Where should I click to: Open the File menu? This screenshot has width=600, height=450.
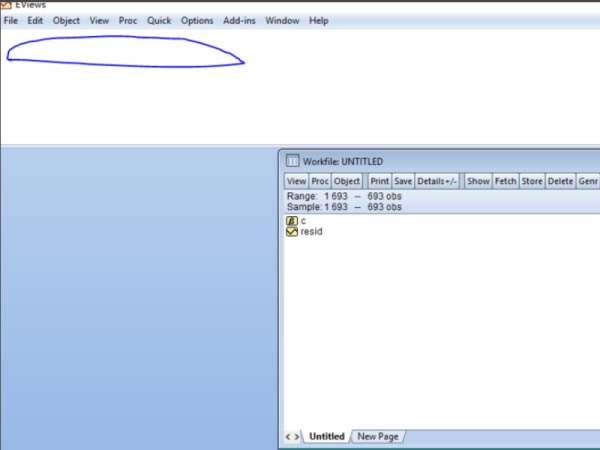(x=11, y=21)
